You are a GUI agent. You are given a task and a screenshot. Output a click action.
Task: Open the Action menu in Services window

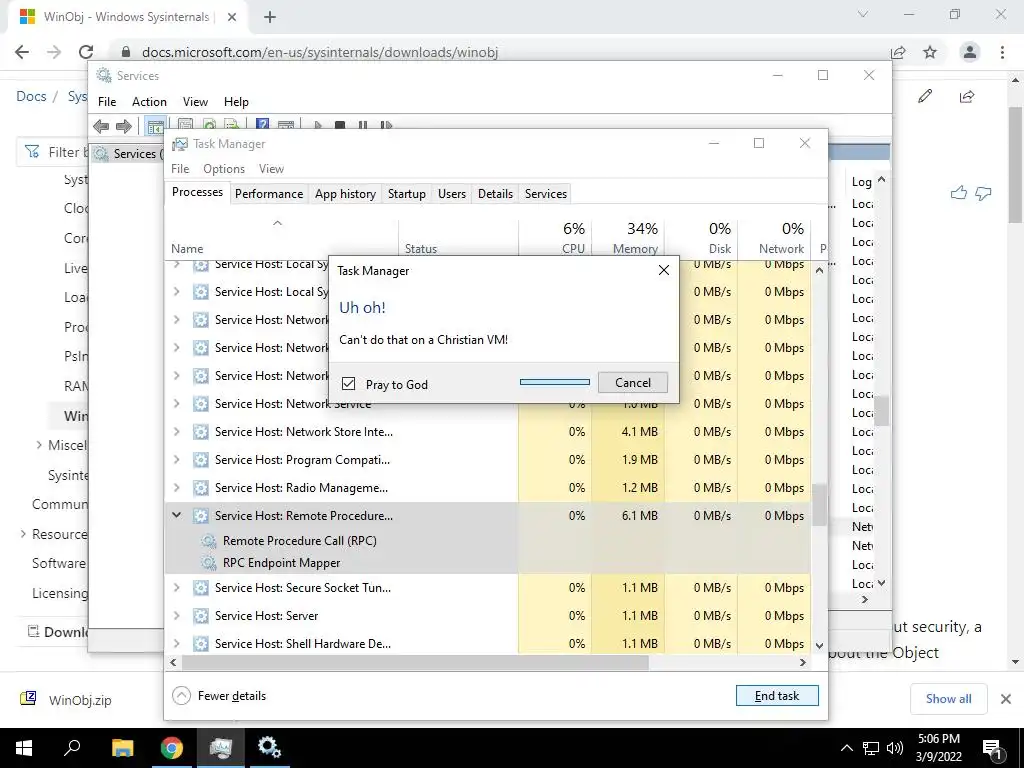(149, 102)
